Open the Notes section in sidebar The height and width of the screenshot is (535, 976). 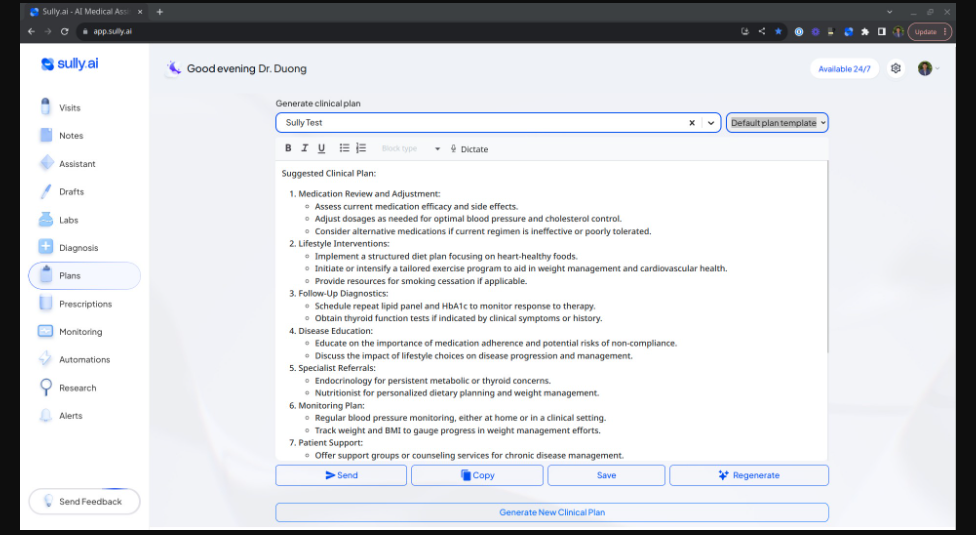[x=70, y=136]
